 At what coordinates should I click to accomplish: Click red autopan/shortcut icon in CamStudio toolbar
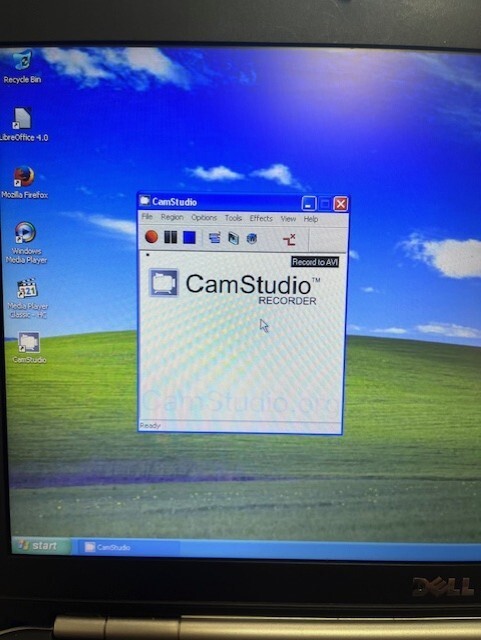click(289, 240)
